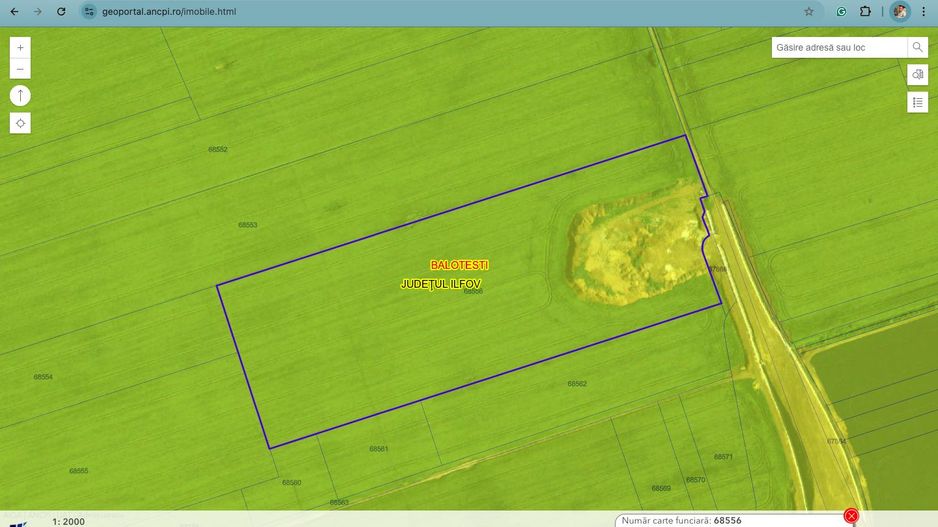The image size is (938, 527).
Task: Bookmark this page with star icon
Action: [x=809, y=11]
